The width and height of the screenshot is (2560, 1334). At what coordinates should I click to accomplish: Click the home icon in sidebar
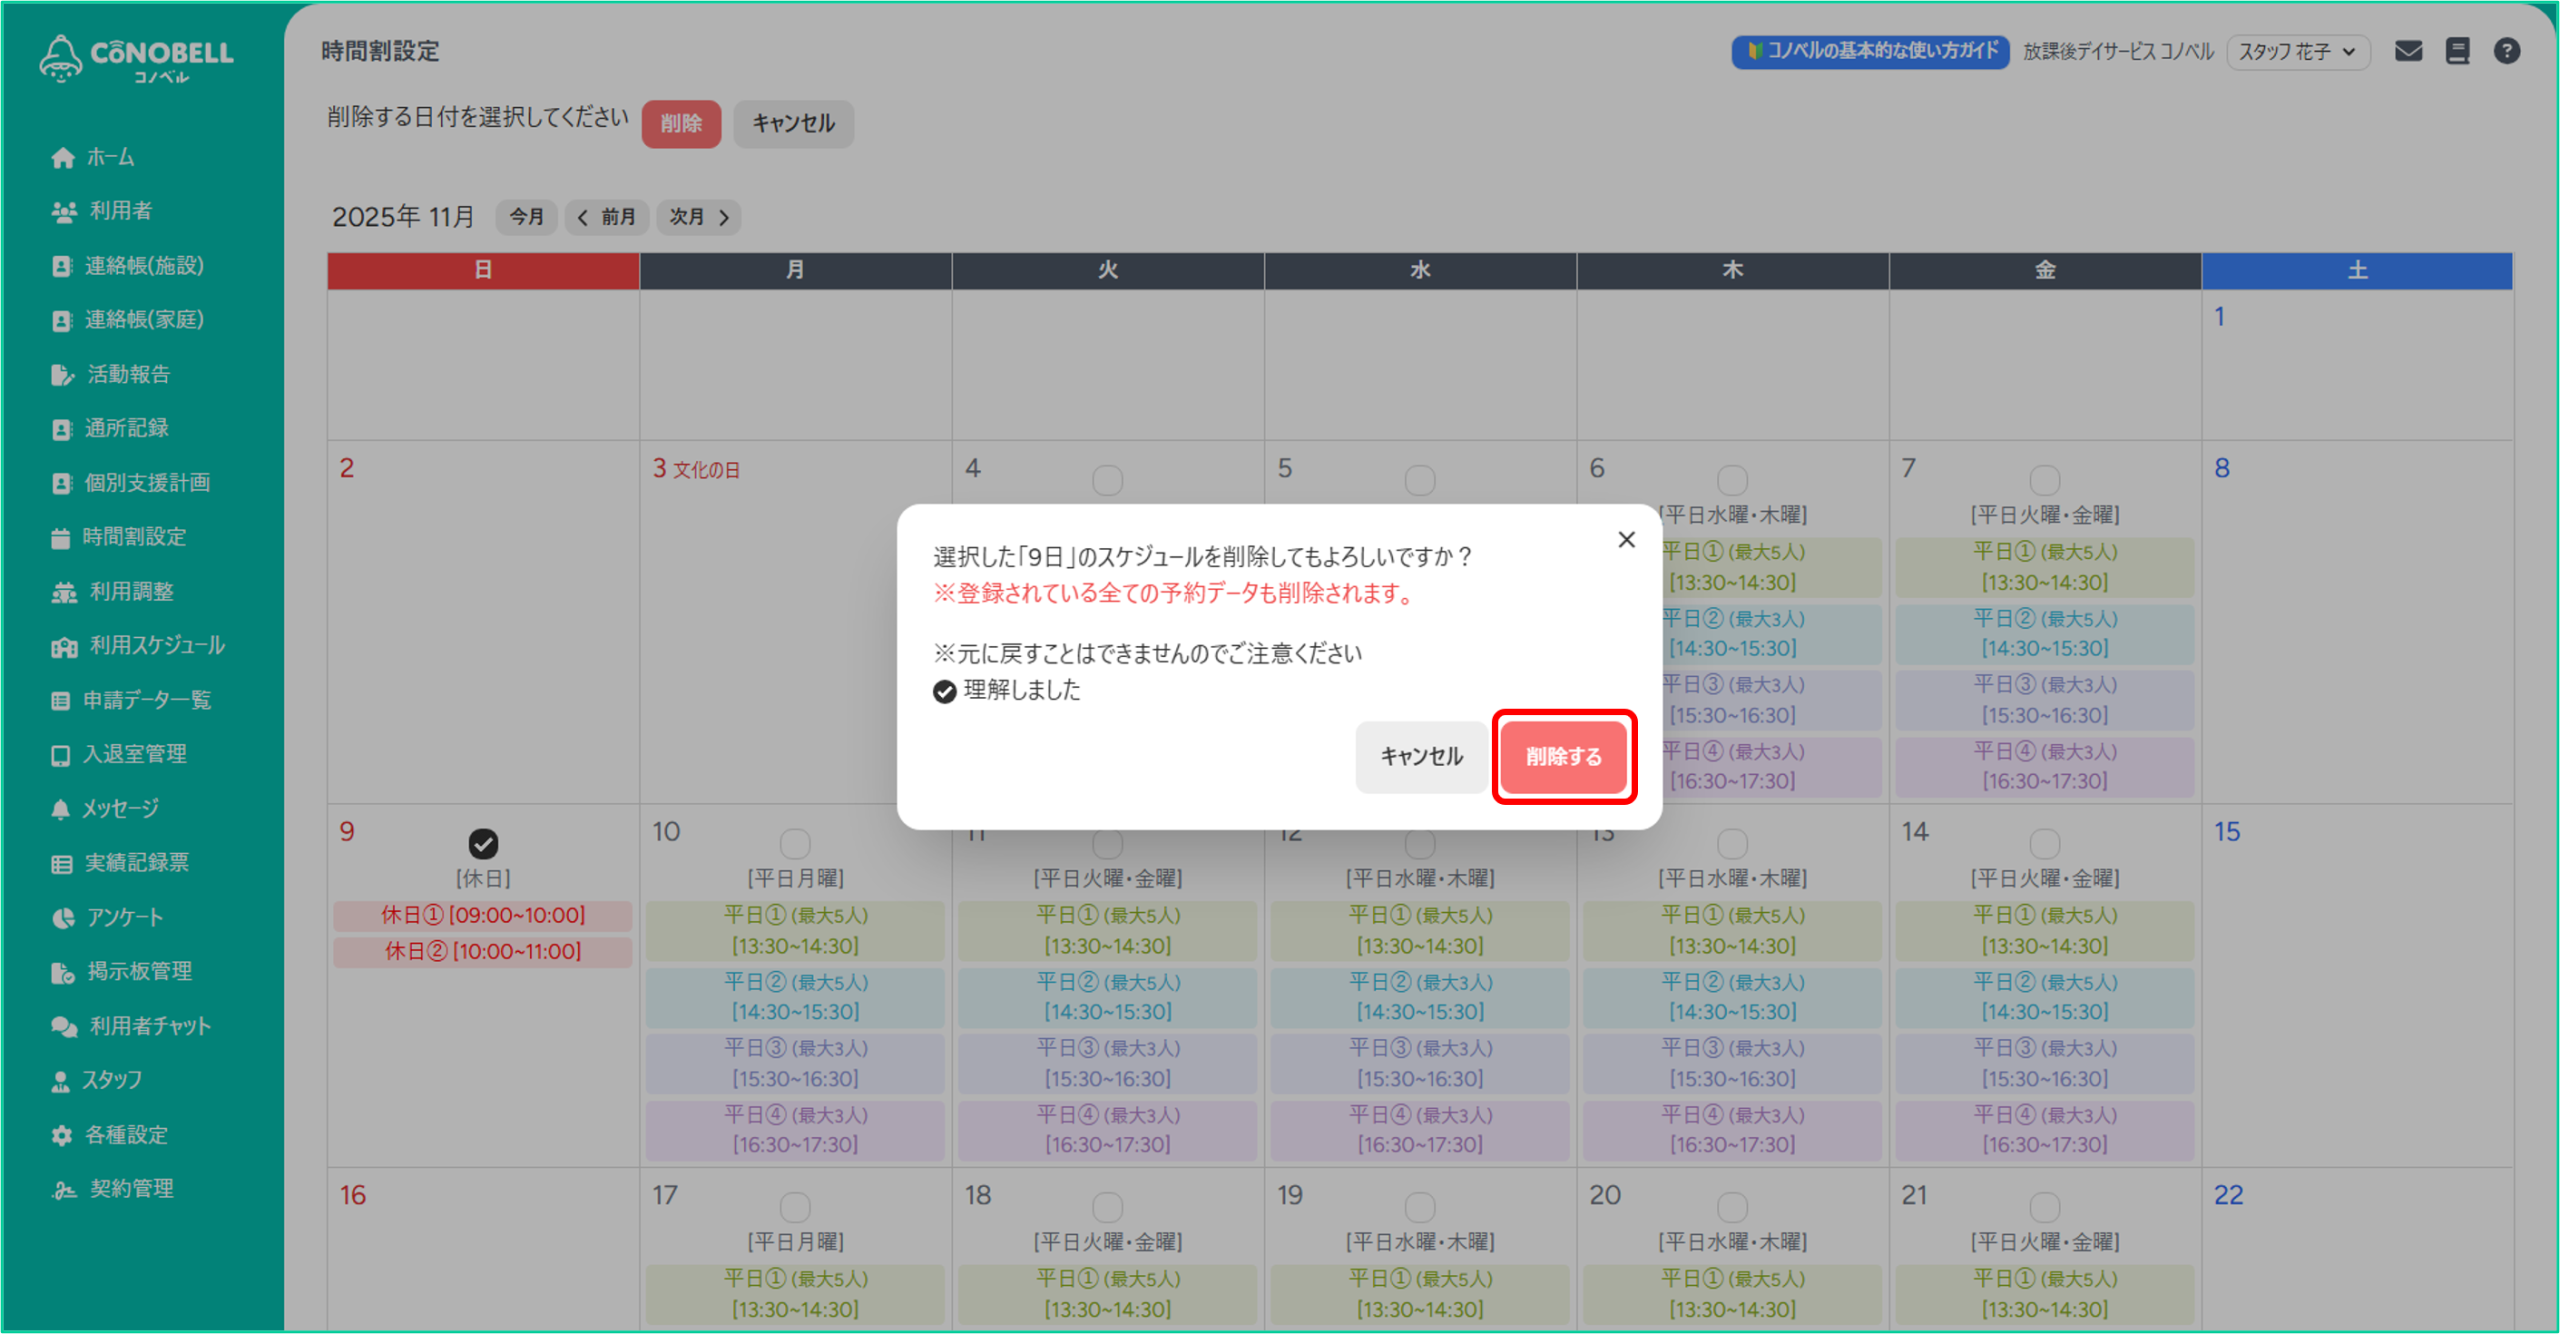[63, 158]
